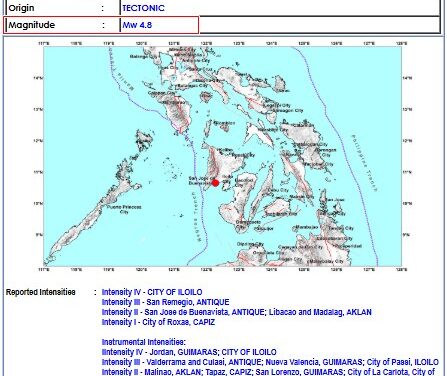447x376 pixels.
Task: Select the "Mw 4.8" magnitude value
Action: 137,25
